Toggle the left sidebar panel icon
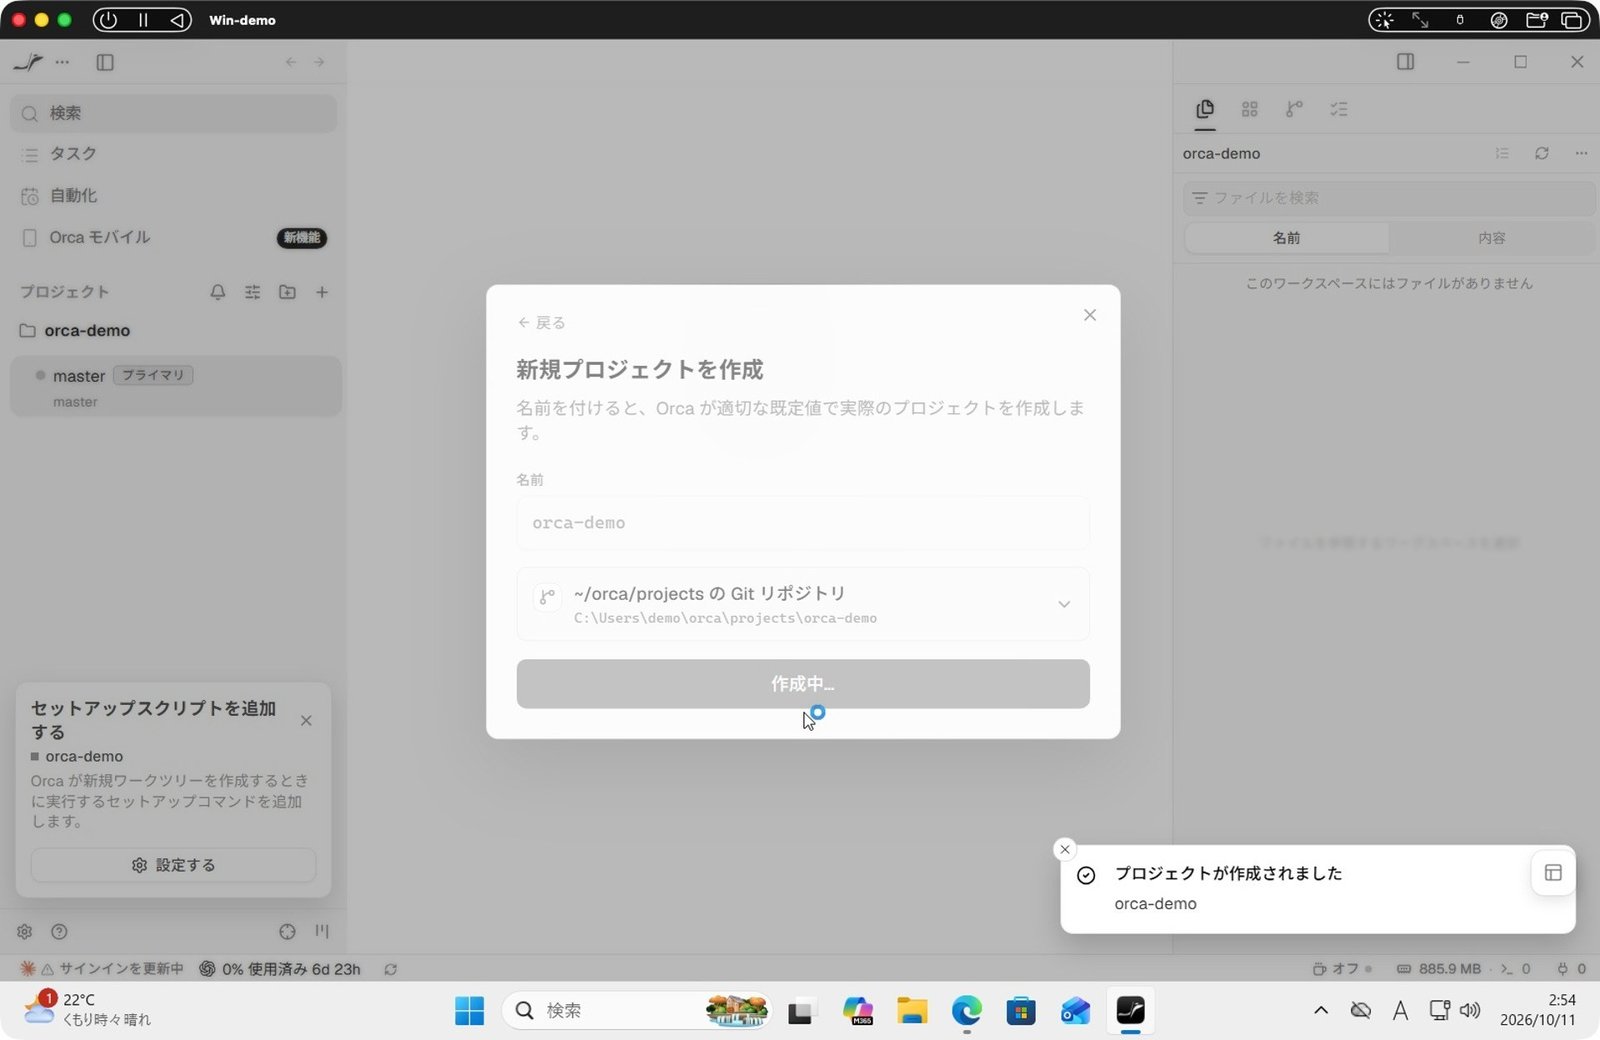Viewport: 1600px width, 1040px height. (105, 62)
